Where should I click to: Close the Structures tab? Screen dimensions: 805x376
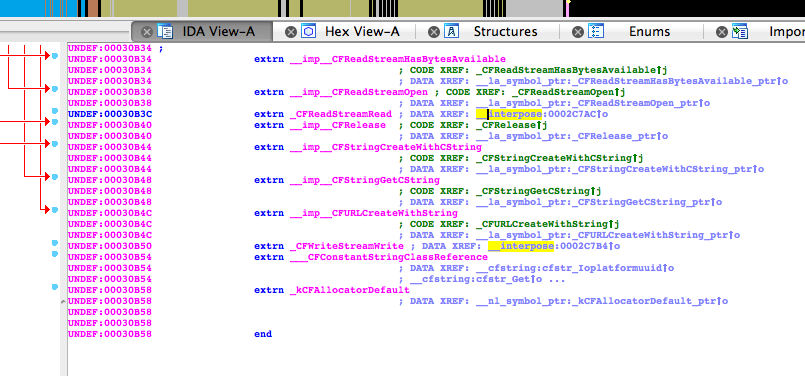tap(434, 32)
